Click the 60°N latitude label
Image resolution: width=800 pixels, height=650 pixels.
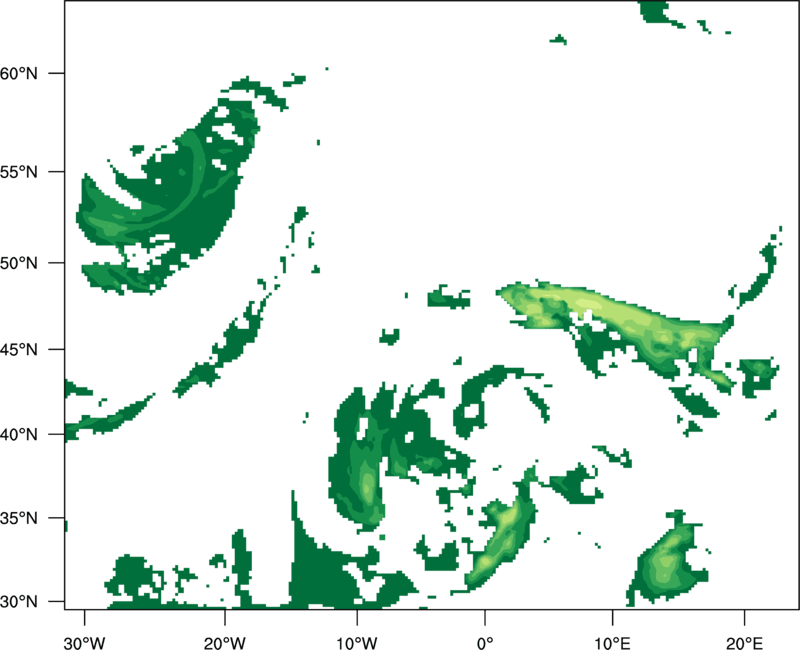pyautogui.click(x=19, y=73)
